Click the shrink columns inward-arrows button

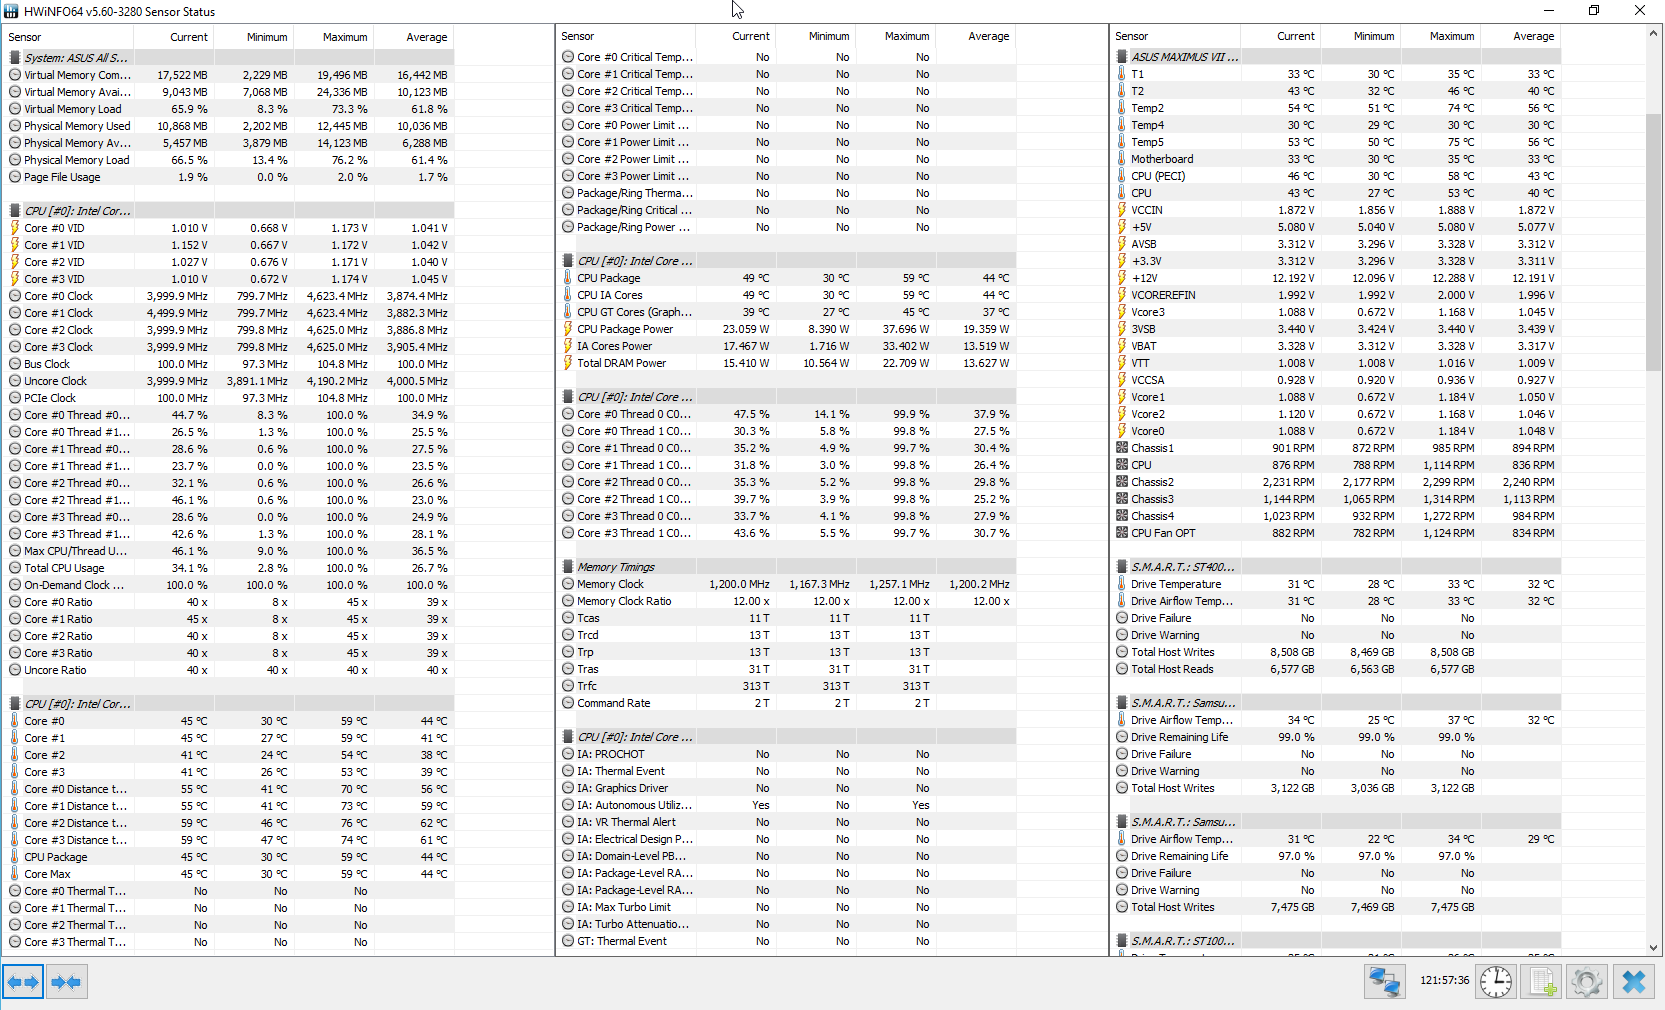pos(66,982)
